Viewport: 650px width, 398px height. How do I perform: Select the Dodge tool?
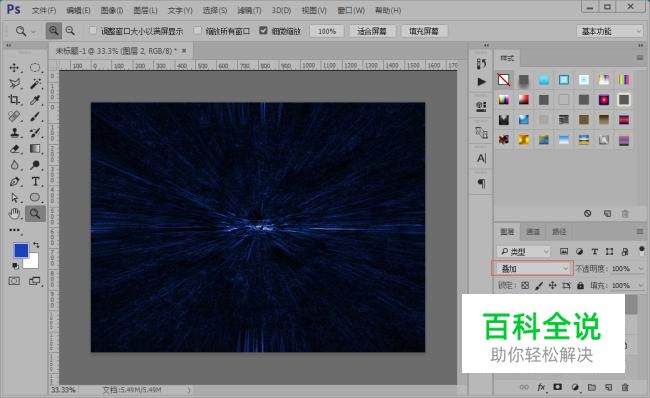point(35,165)
